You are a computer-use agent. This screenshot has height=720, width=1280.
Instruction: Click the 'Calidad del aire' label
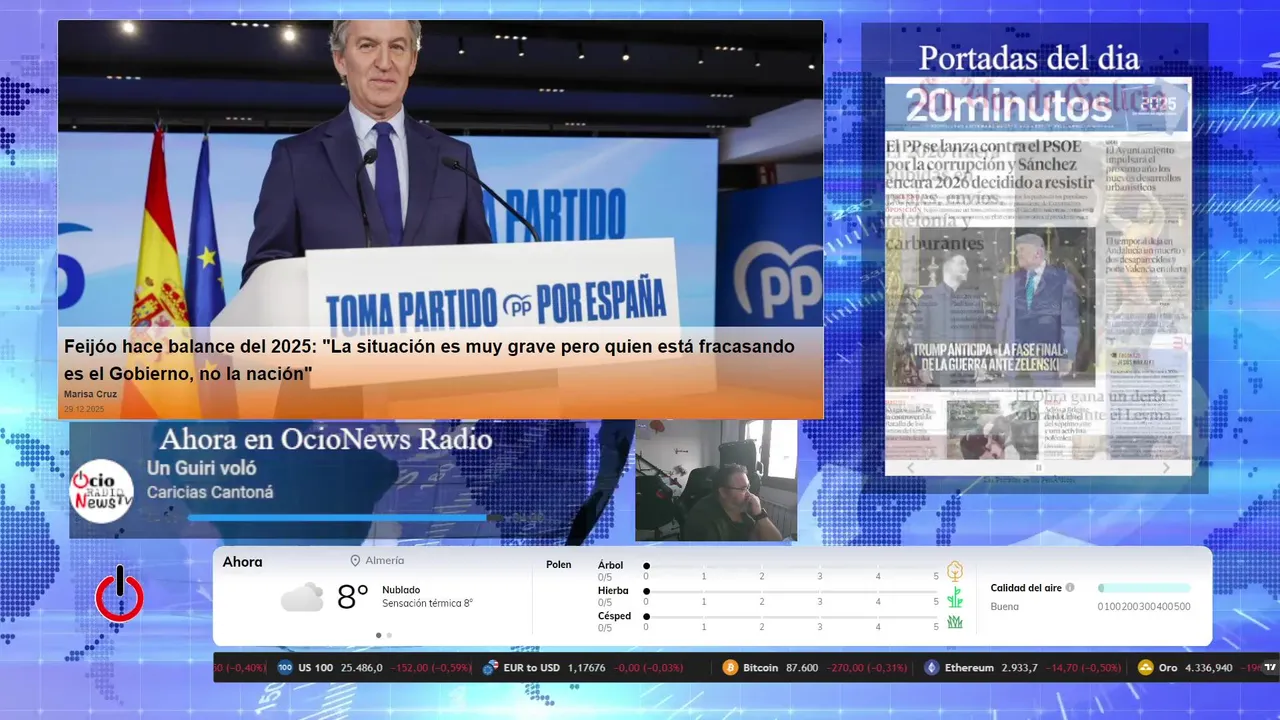coord(1026,588)
